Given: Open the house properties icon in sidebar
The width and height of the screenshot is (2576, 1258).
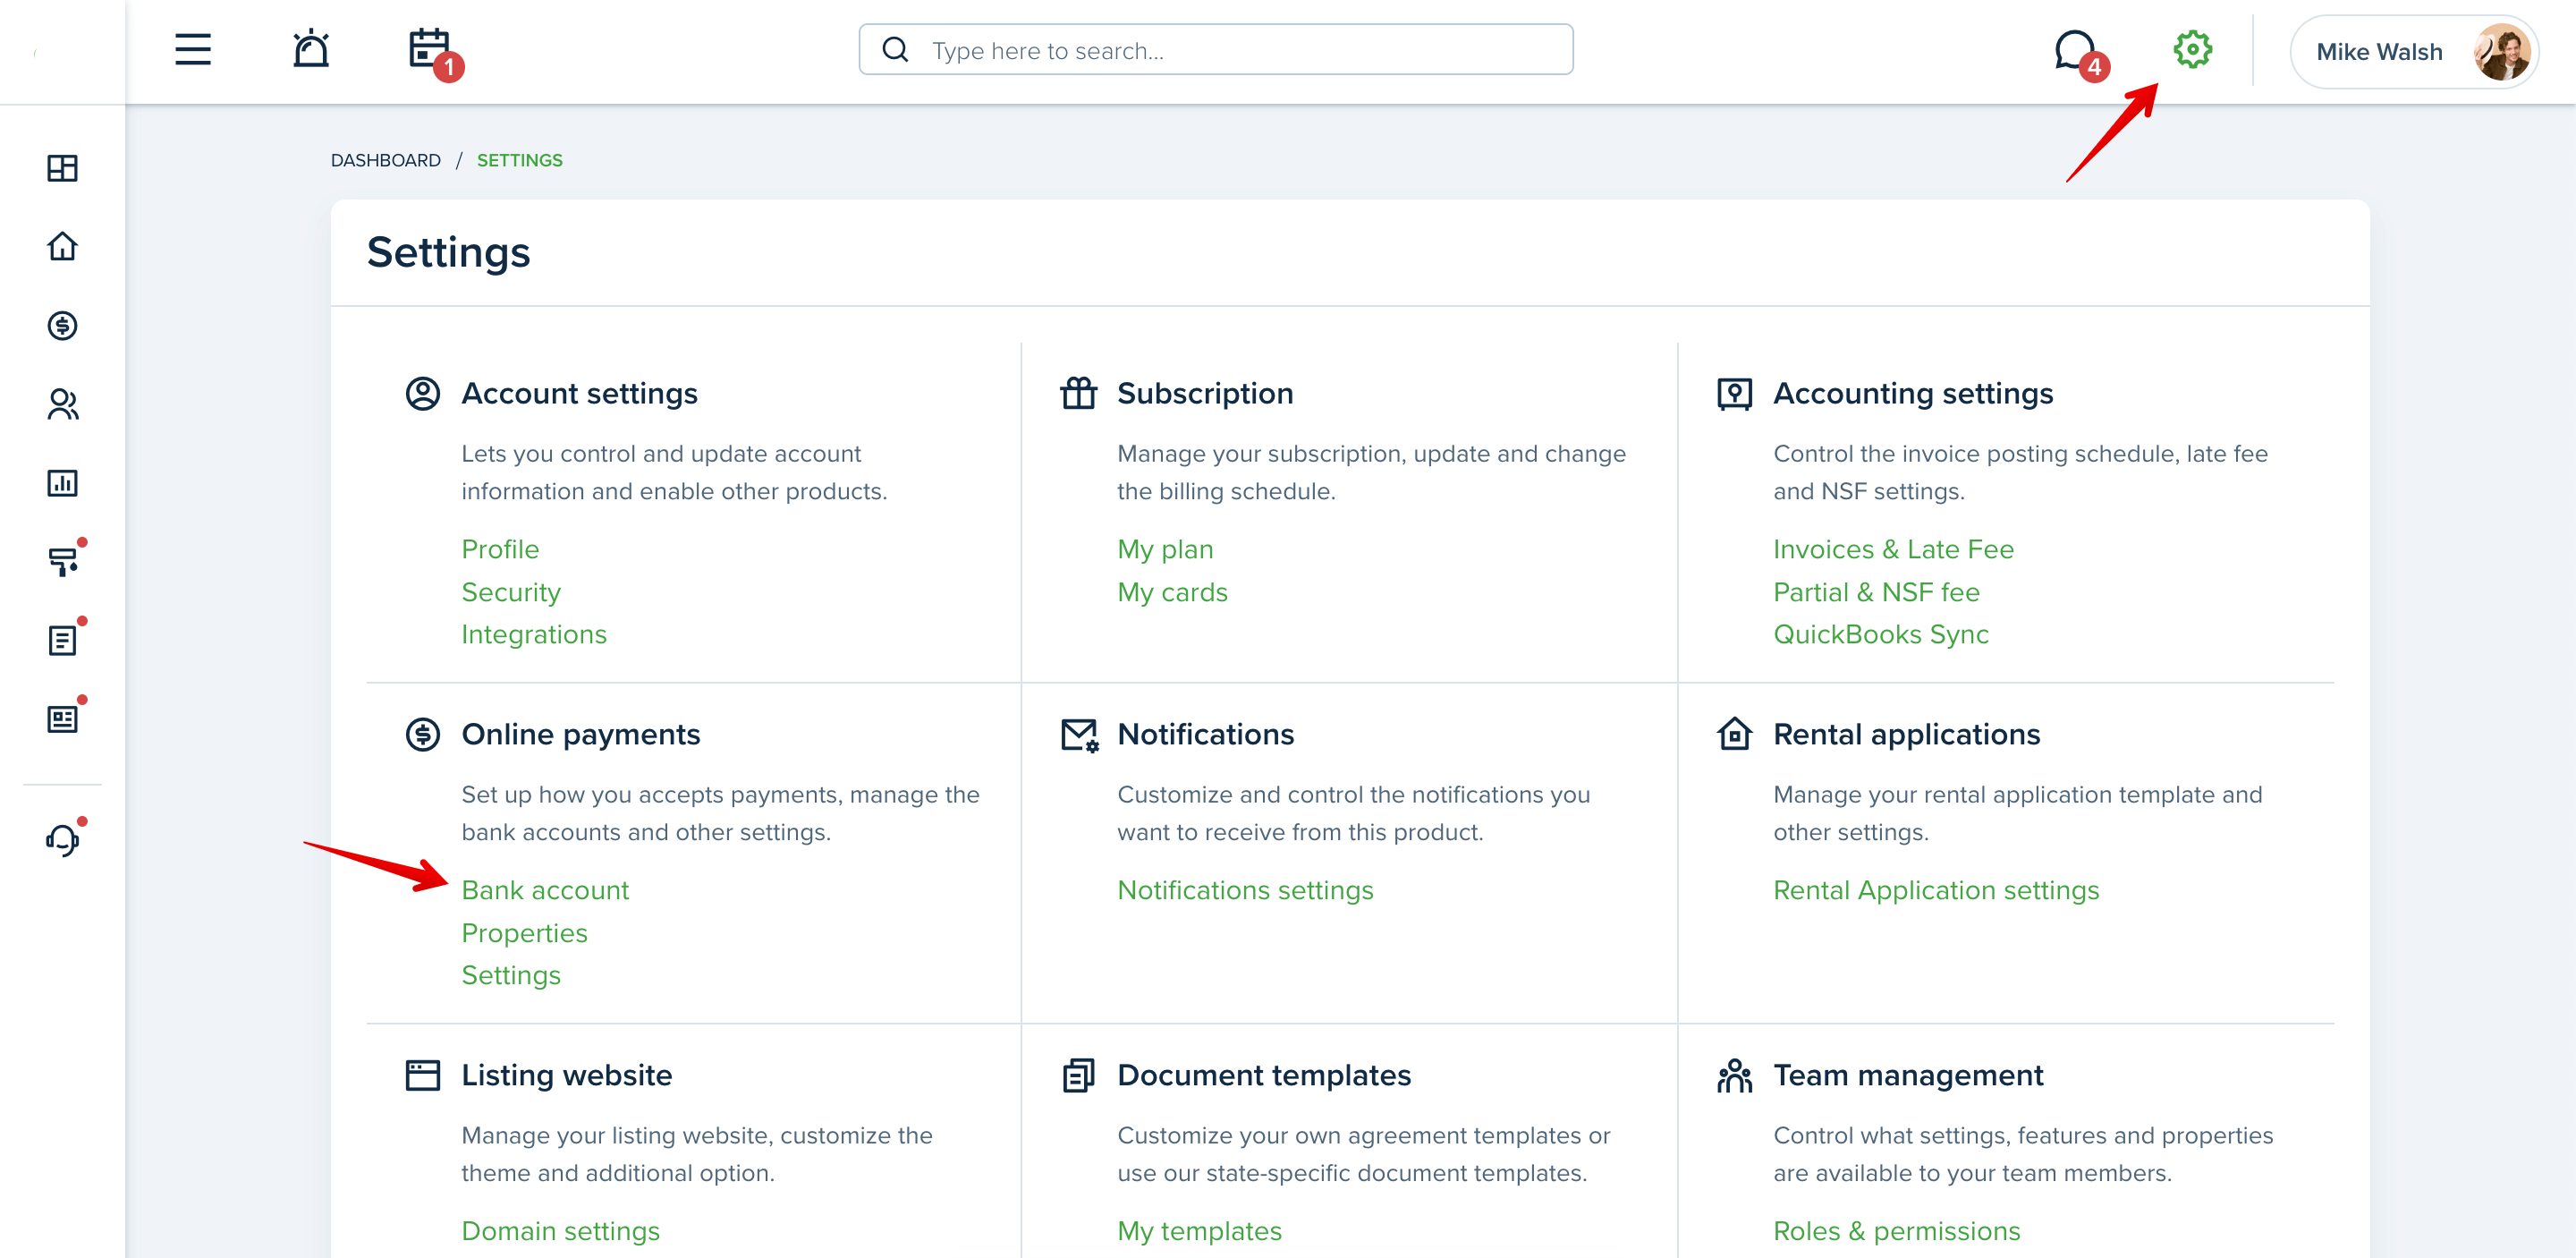Looking at the screenshot, I should tap(62, 246).
